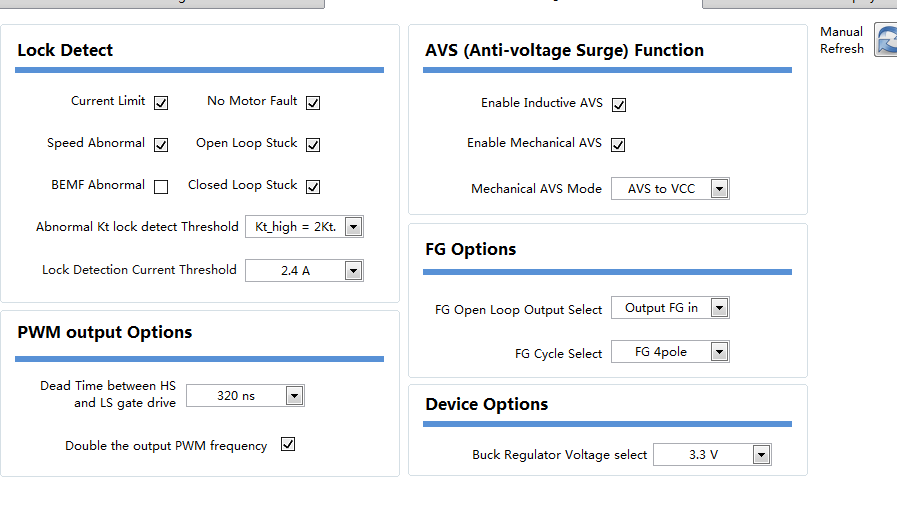Screen dimensions: 897x508
Task: Open Abnormal Kt lock detect Threshold dropdown
Action: (352, 227)
